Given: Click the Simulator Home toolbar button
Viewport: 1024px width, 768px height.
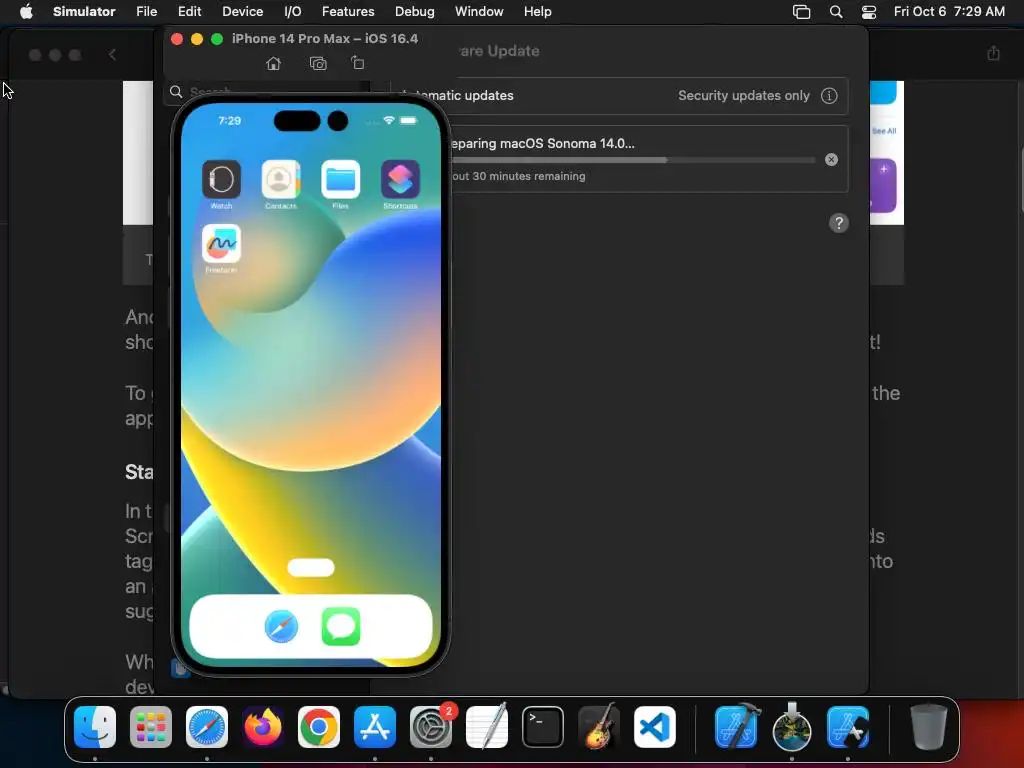Looking at the screenshot, I should coord(274,63).
